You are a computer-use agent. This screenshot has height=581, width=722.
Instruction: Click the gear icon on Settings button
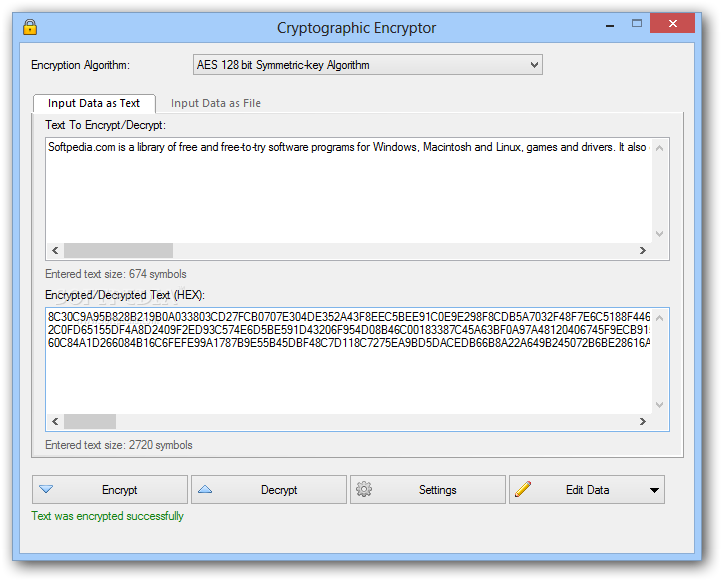(x=364, y=489)
